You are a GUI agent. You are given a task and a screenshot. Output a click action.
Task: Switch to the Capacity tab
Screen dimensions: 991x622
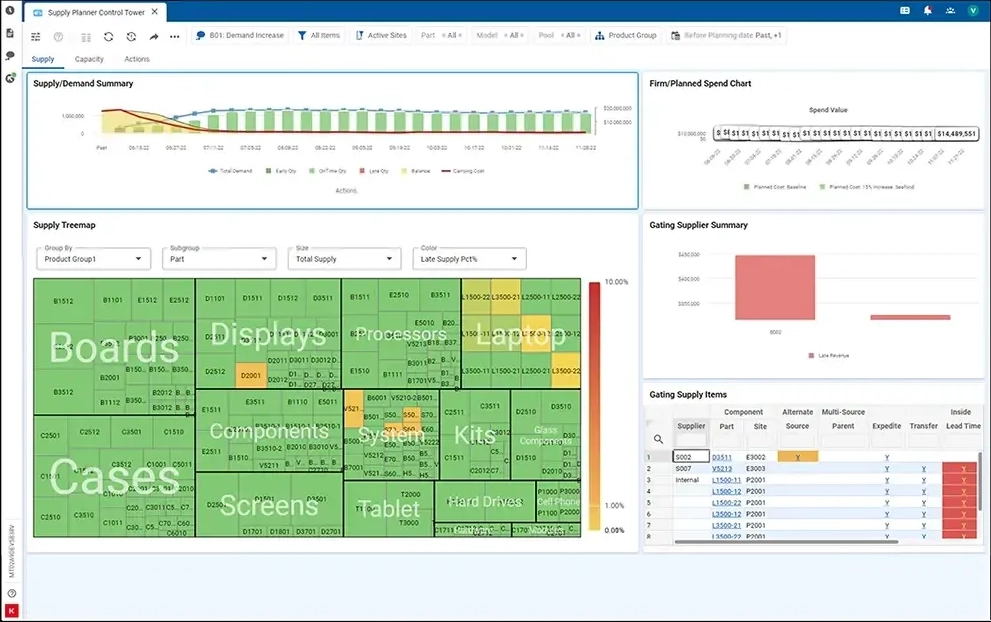click(x=89, y=59)
